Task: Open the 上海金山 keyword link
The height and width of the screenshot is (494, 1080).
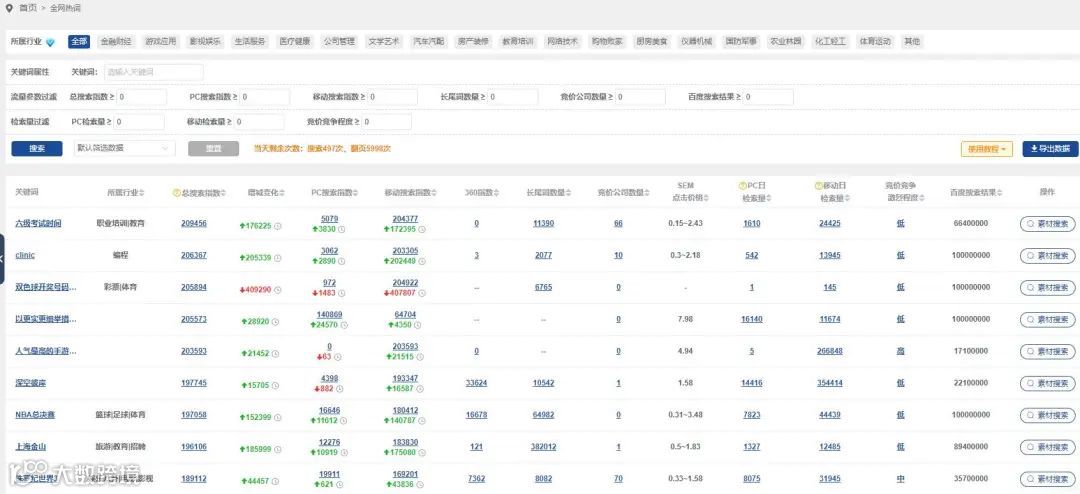Action: [x=31, y=447]
